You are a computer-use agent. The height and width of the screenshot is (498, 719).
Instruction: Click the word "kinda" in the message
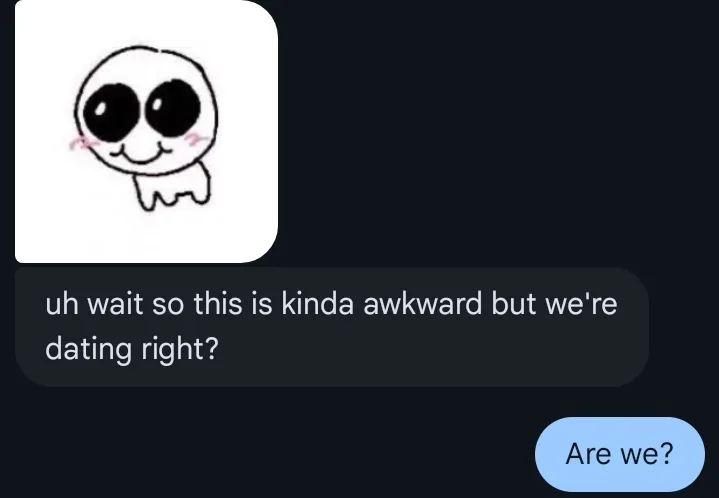coord(317,304)
